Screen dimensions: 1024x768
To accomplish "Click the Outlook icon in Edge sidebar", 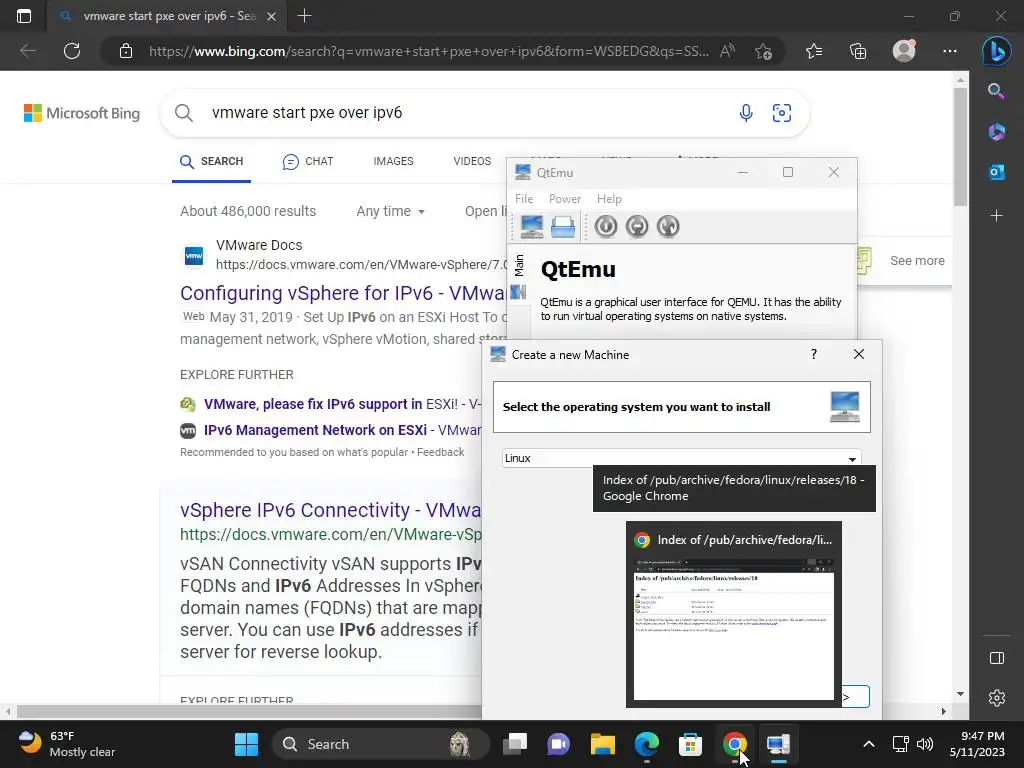I will coord(996,172).
